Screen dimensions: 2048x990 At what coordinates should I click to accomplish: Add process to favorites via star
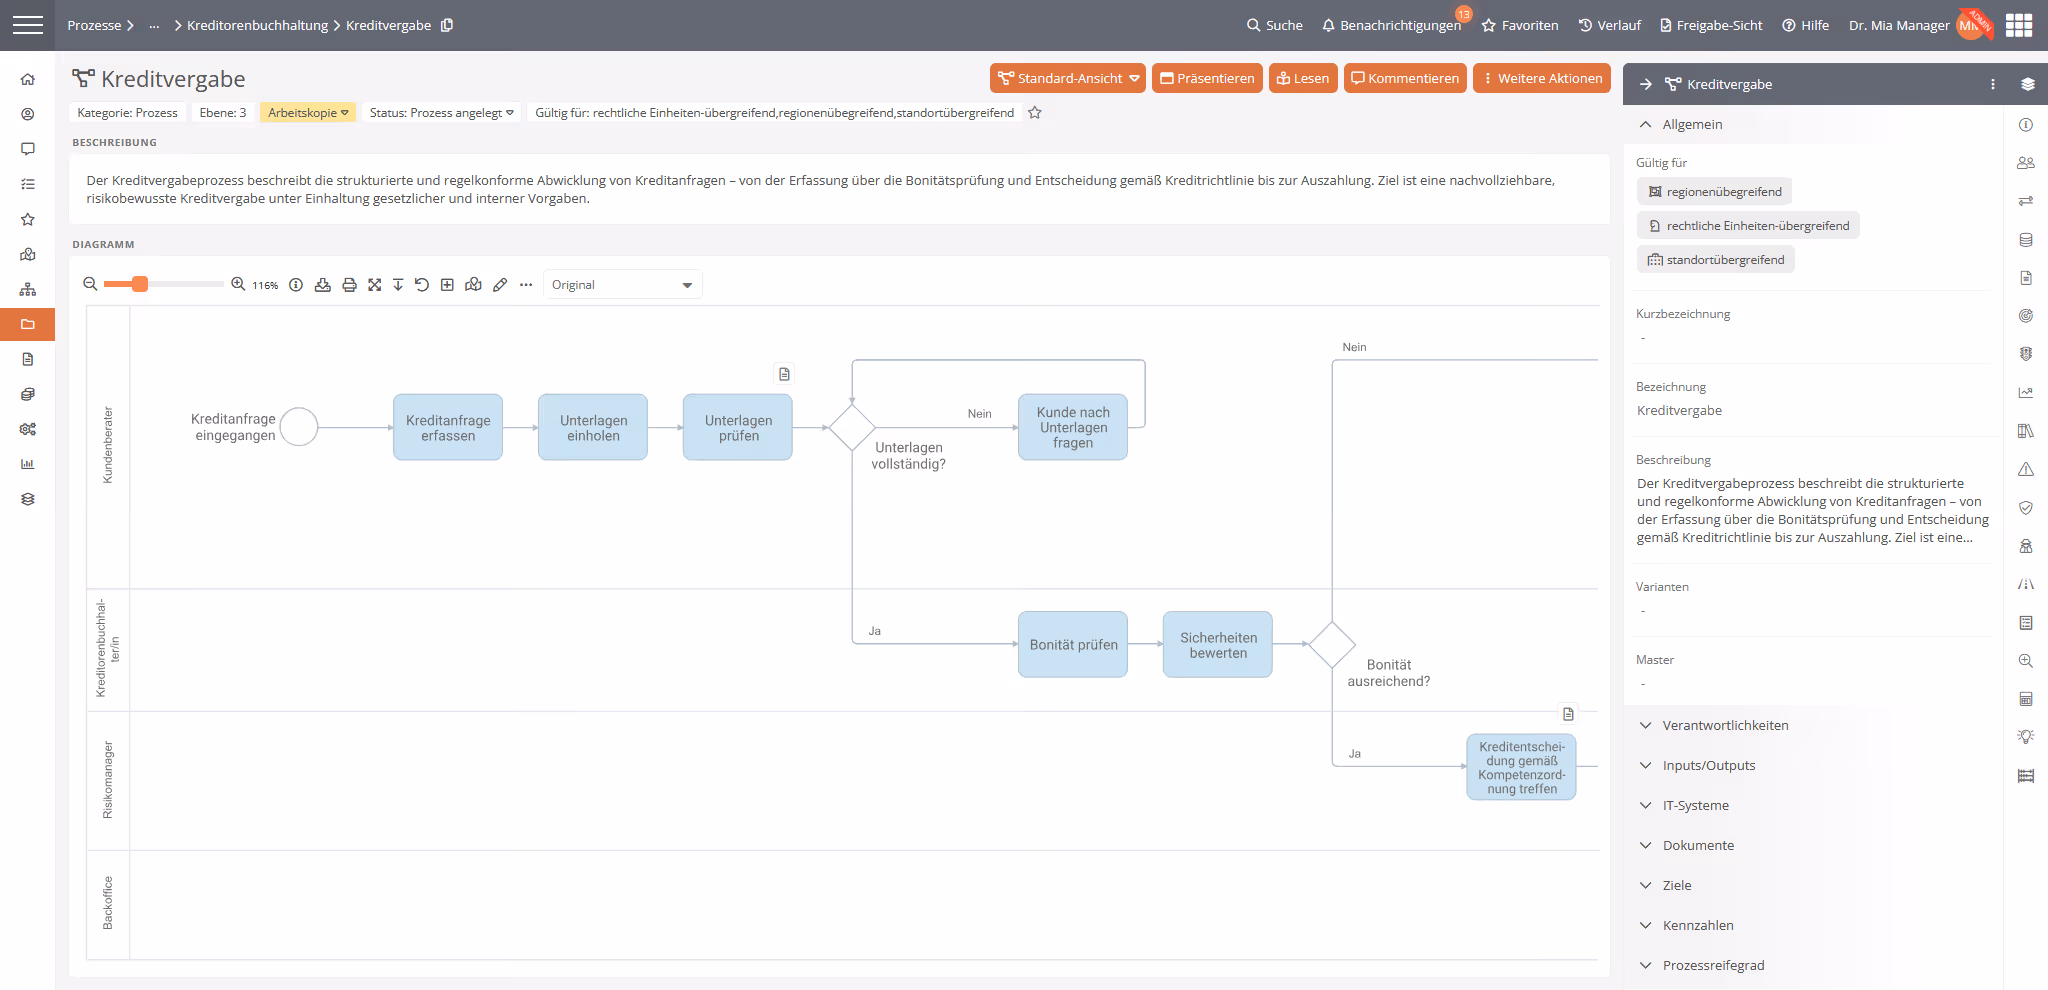[x=1035, y=113]
